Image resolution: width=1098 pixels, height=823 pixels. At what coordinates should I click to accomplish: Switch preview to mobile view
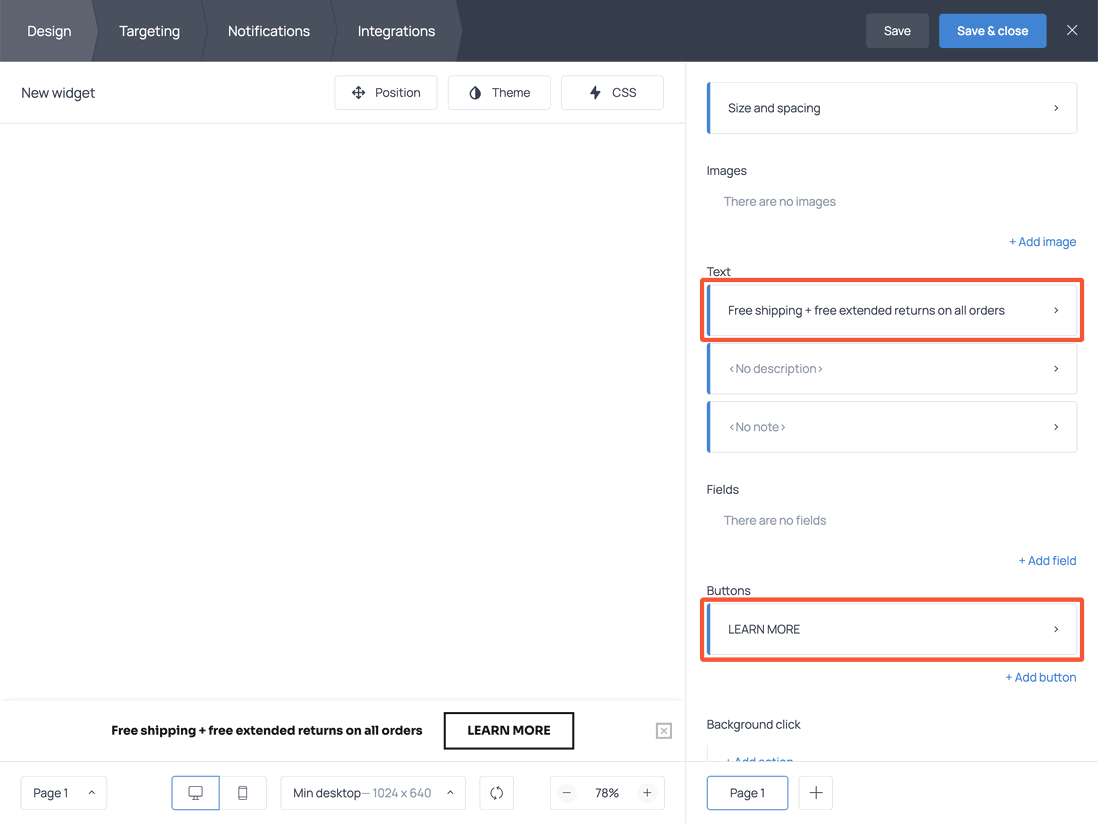coord(242,792)
